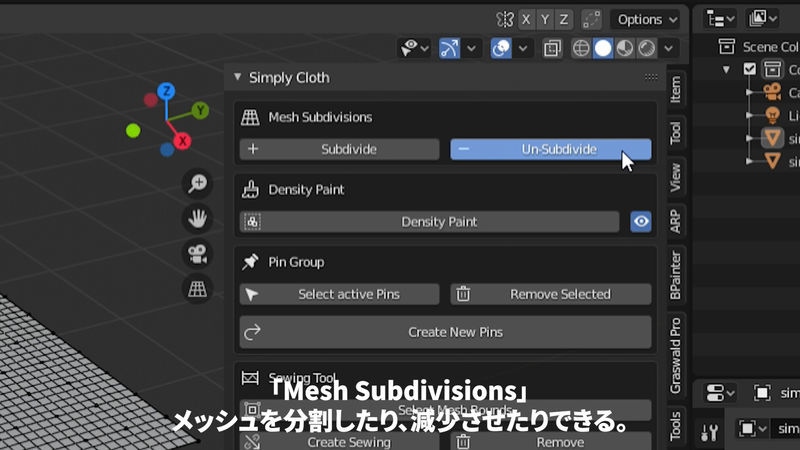The width and height of the screenshot is (800, 450).
Task: Click the negative Z blue gizmo dot
Action: (x=167, y=149)
